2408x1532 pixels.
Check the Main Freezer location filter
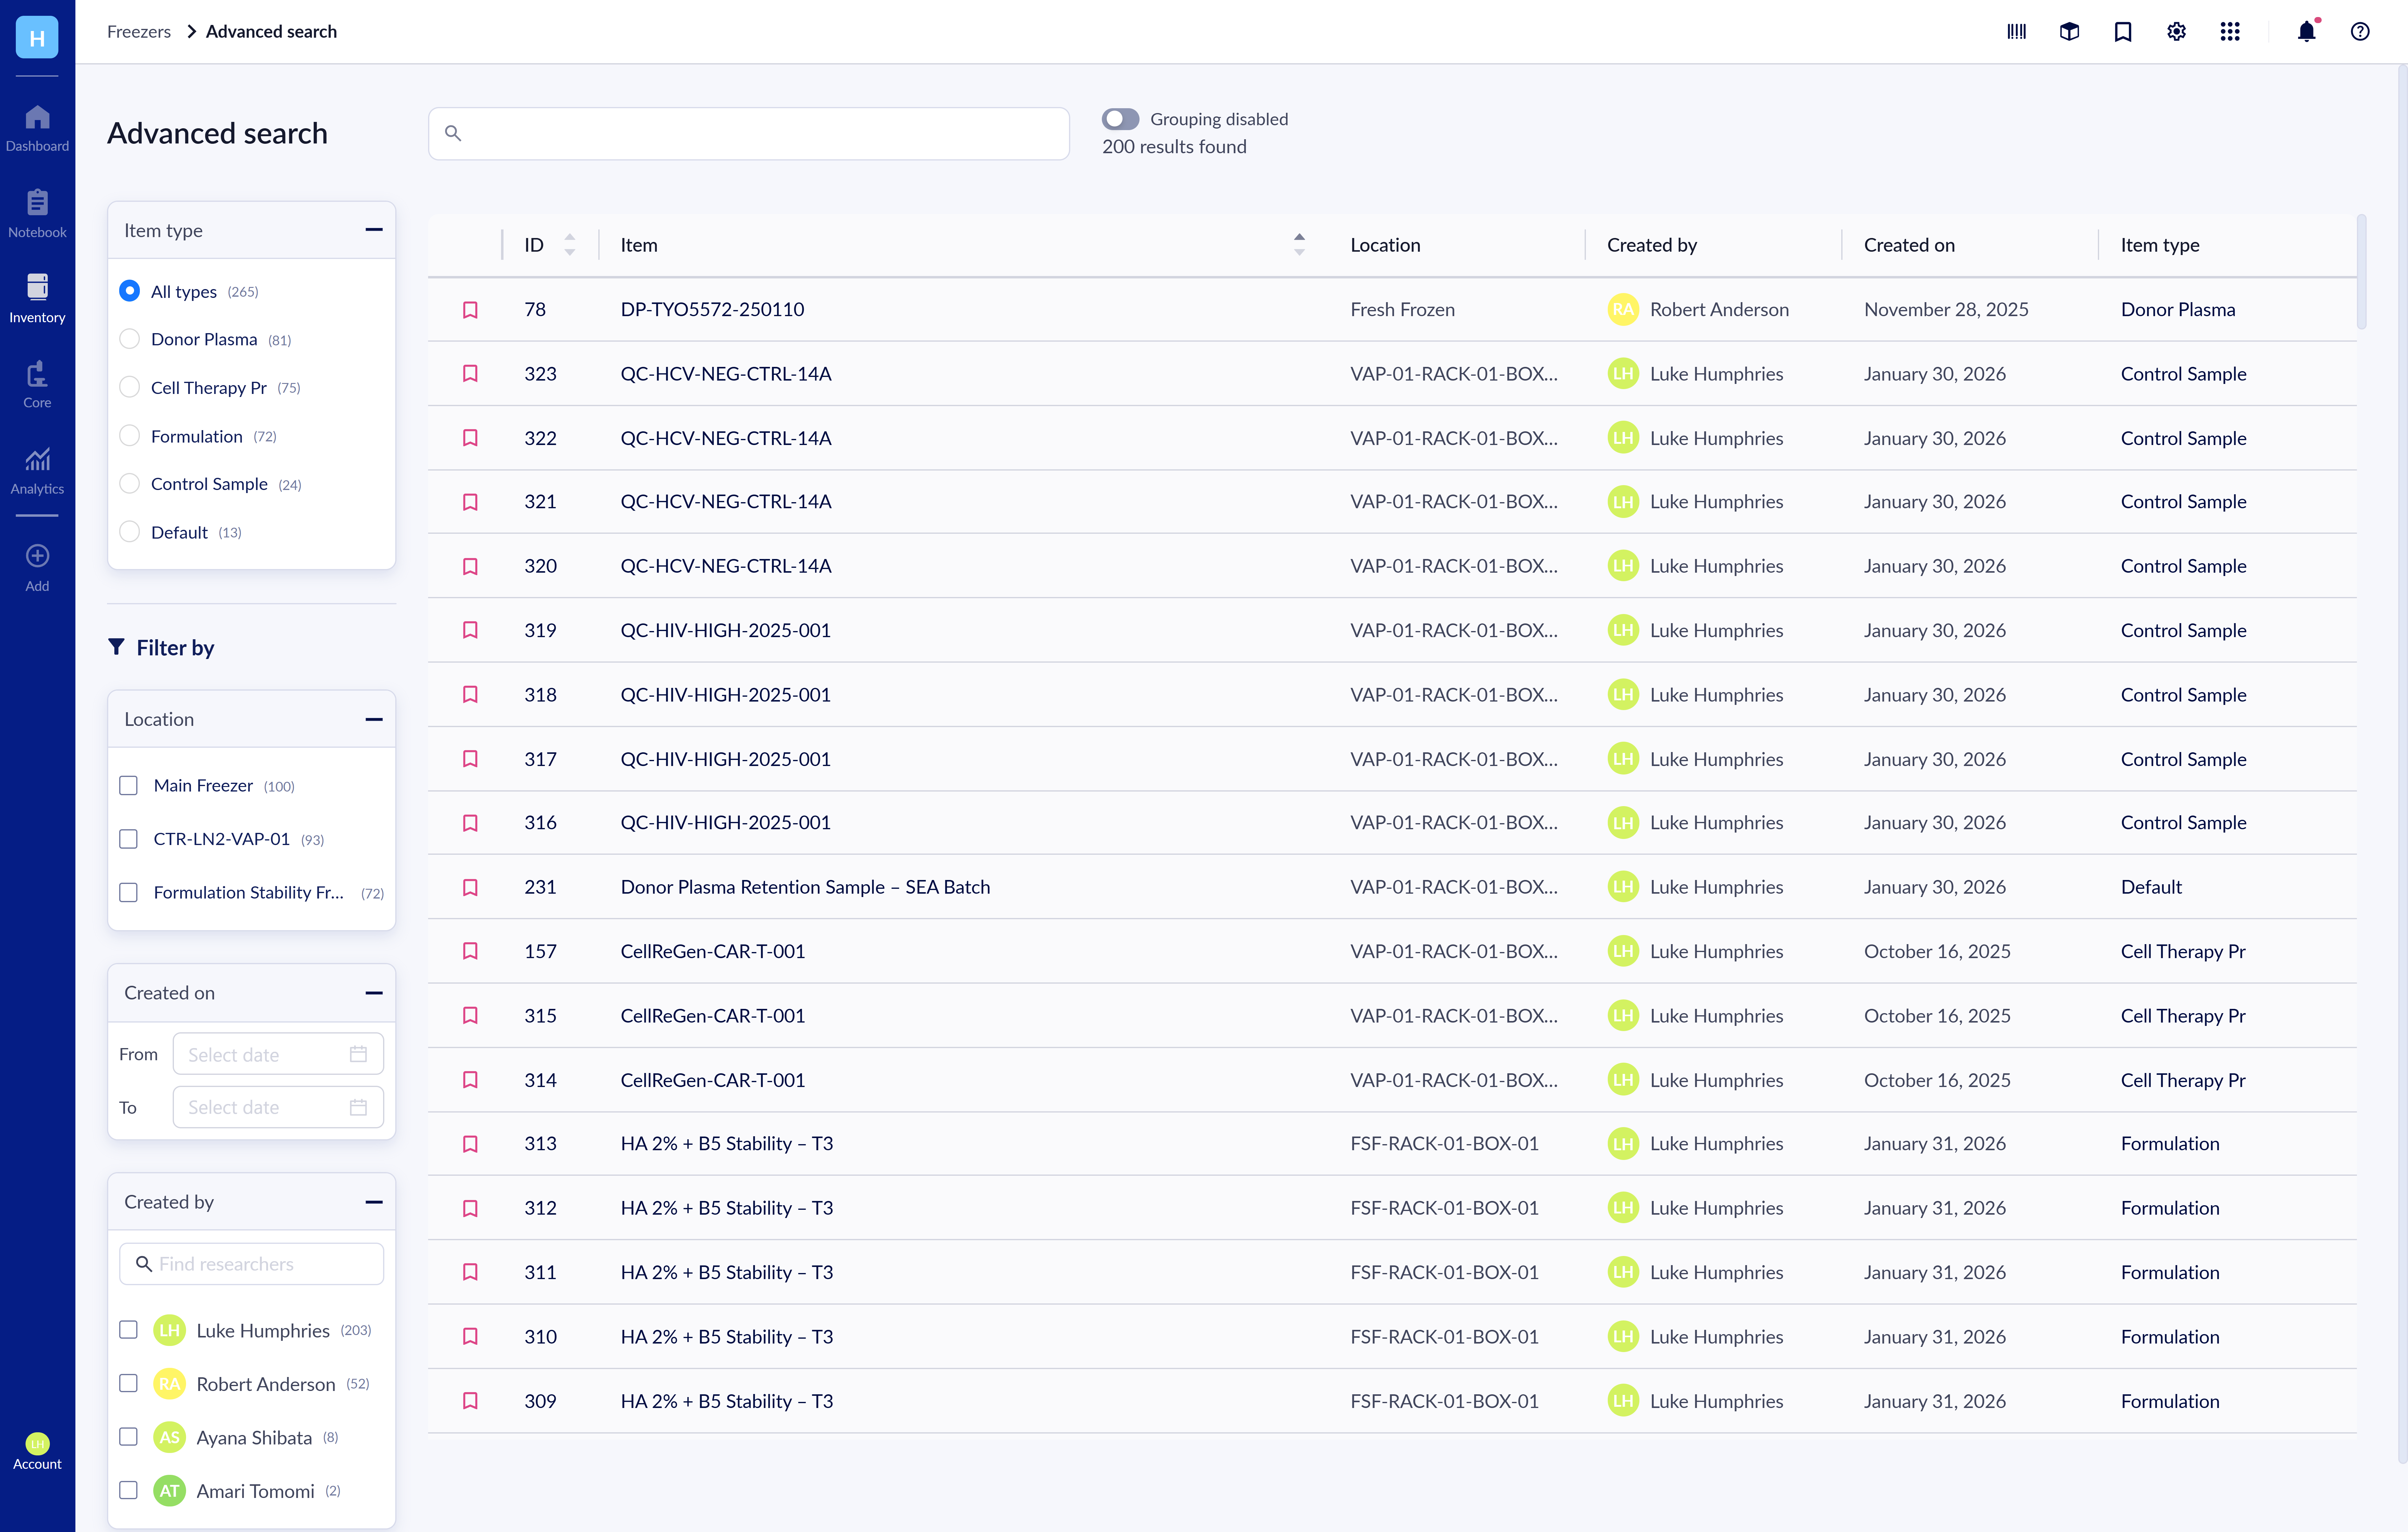tap(129, 785)
